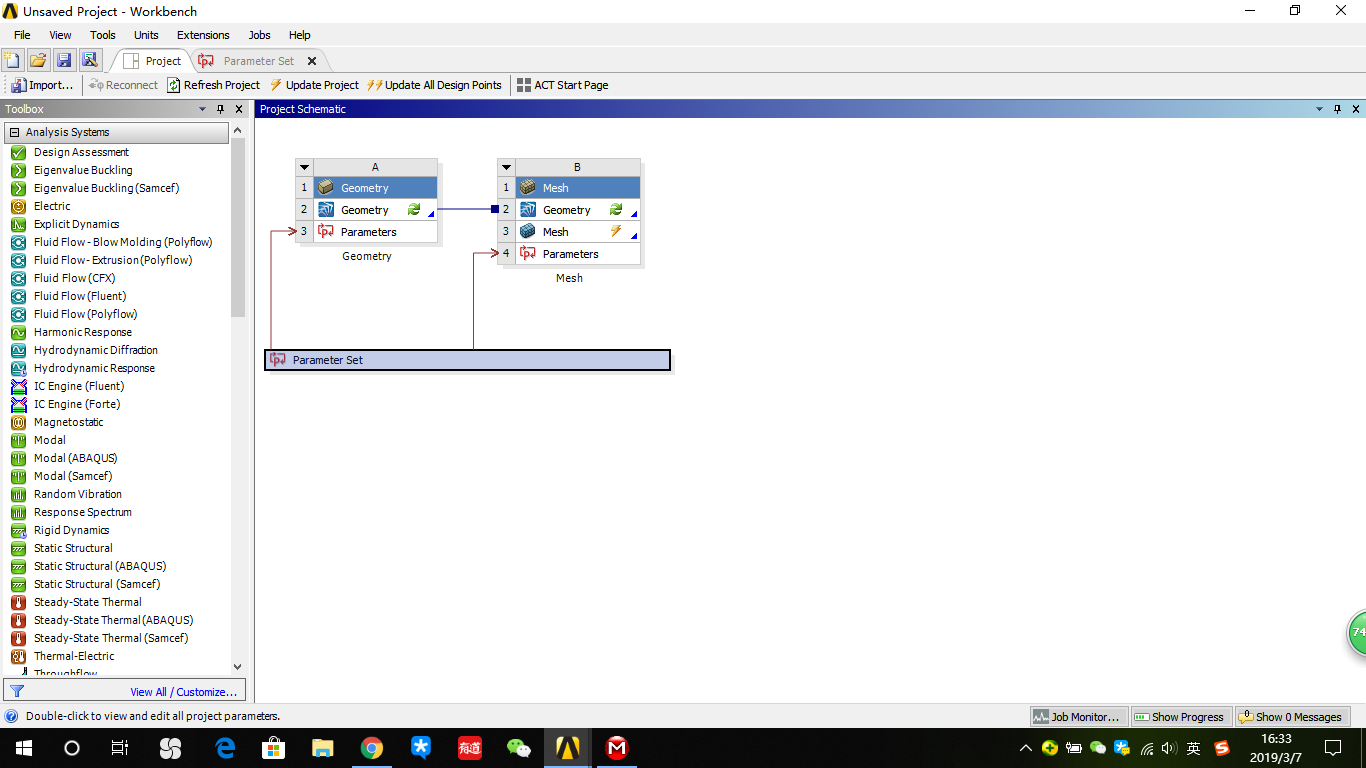Select Mesh cell in system B

click(x=578, y=232)
